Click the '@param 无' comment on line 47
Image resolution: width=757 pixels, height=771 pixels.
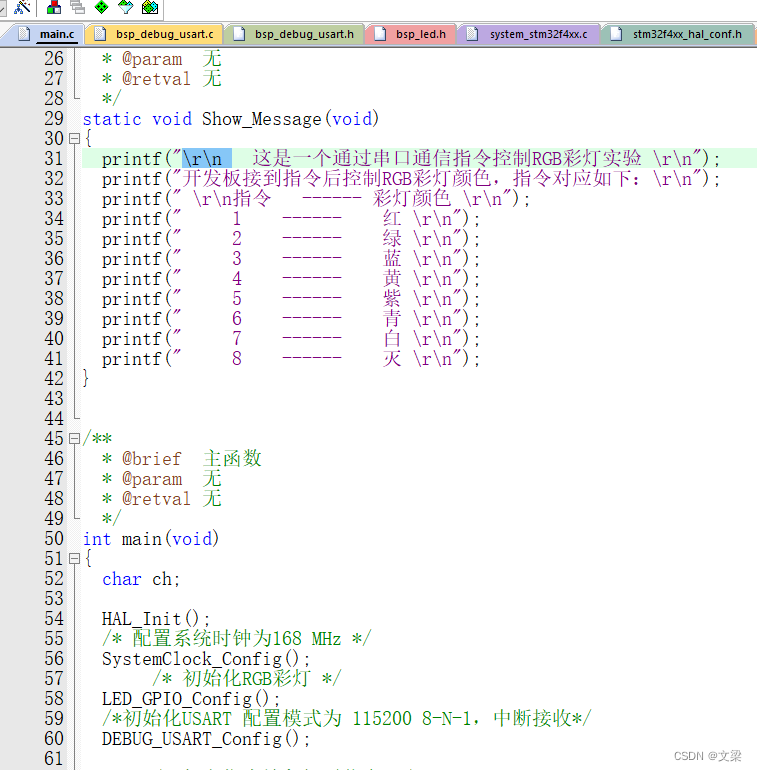(162, 479)
